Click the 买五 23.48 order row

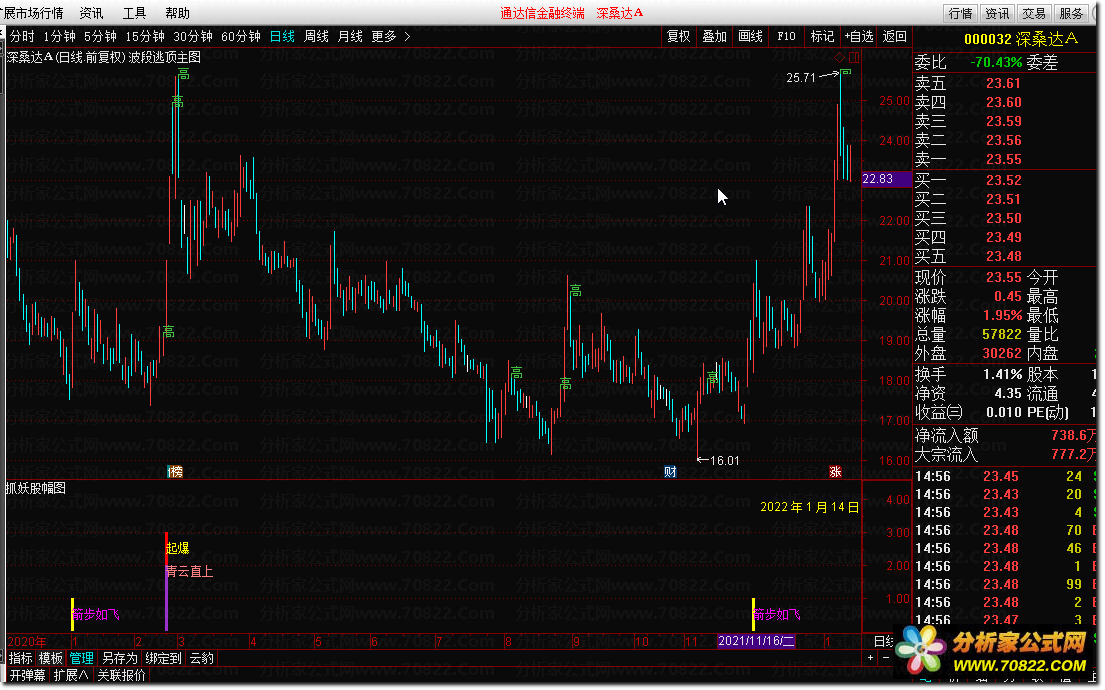1006,257
